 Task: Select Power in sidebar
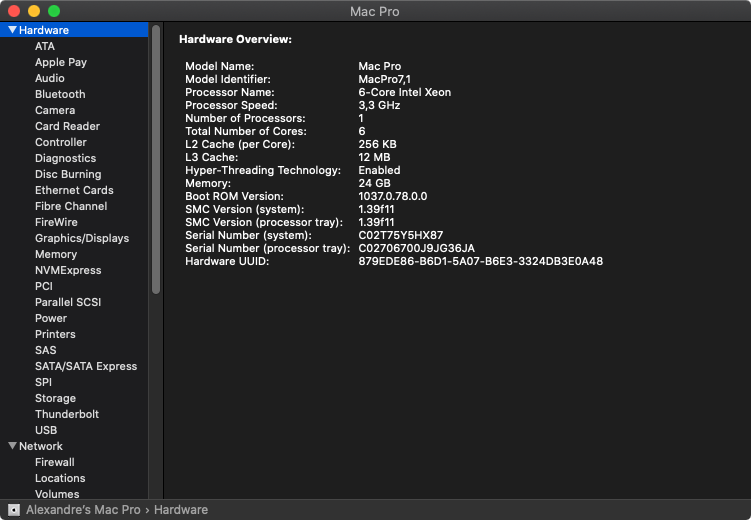click(51, 318)
